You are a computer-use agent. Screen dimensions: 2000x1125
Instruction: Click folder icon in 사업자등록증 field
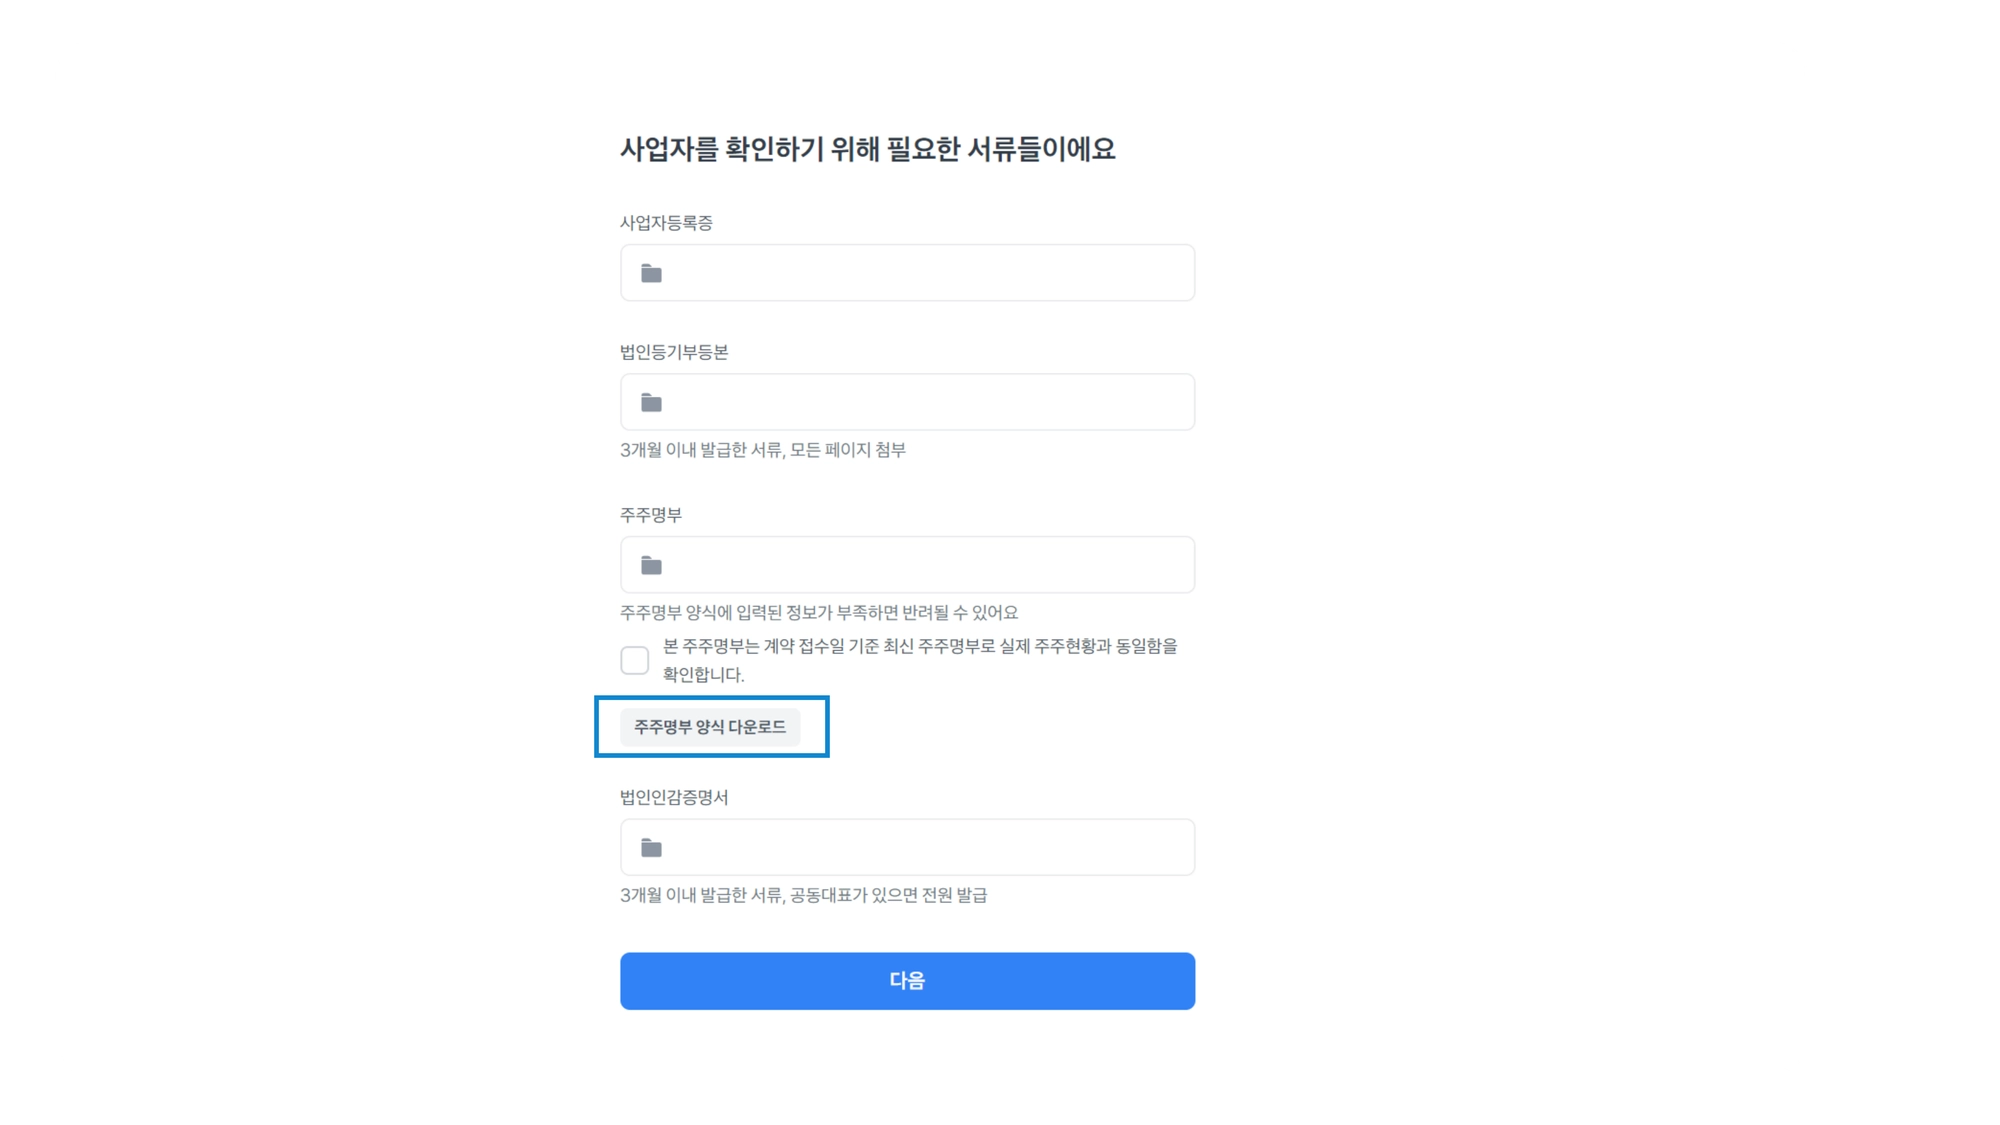coord(651,273)
